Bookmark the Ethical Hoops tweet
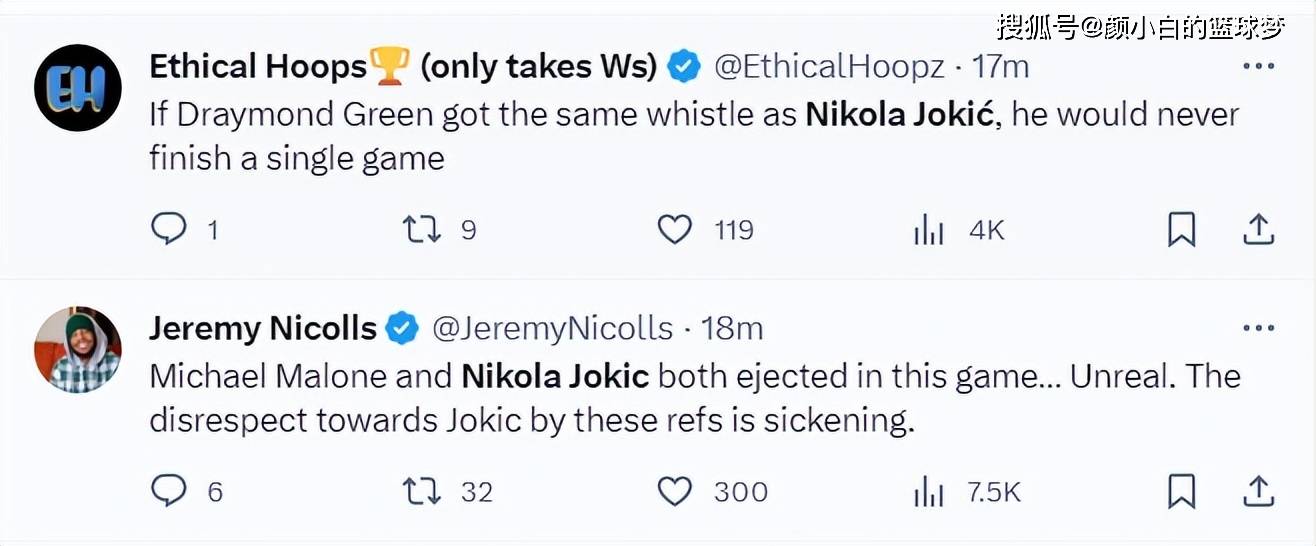This screenshot has height=546, width=1316. (x=1181, y=230)
